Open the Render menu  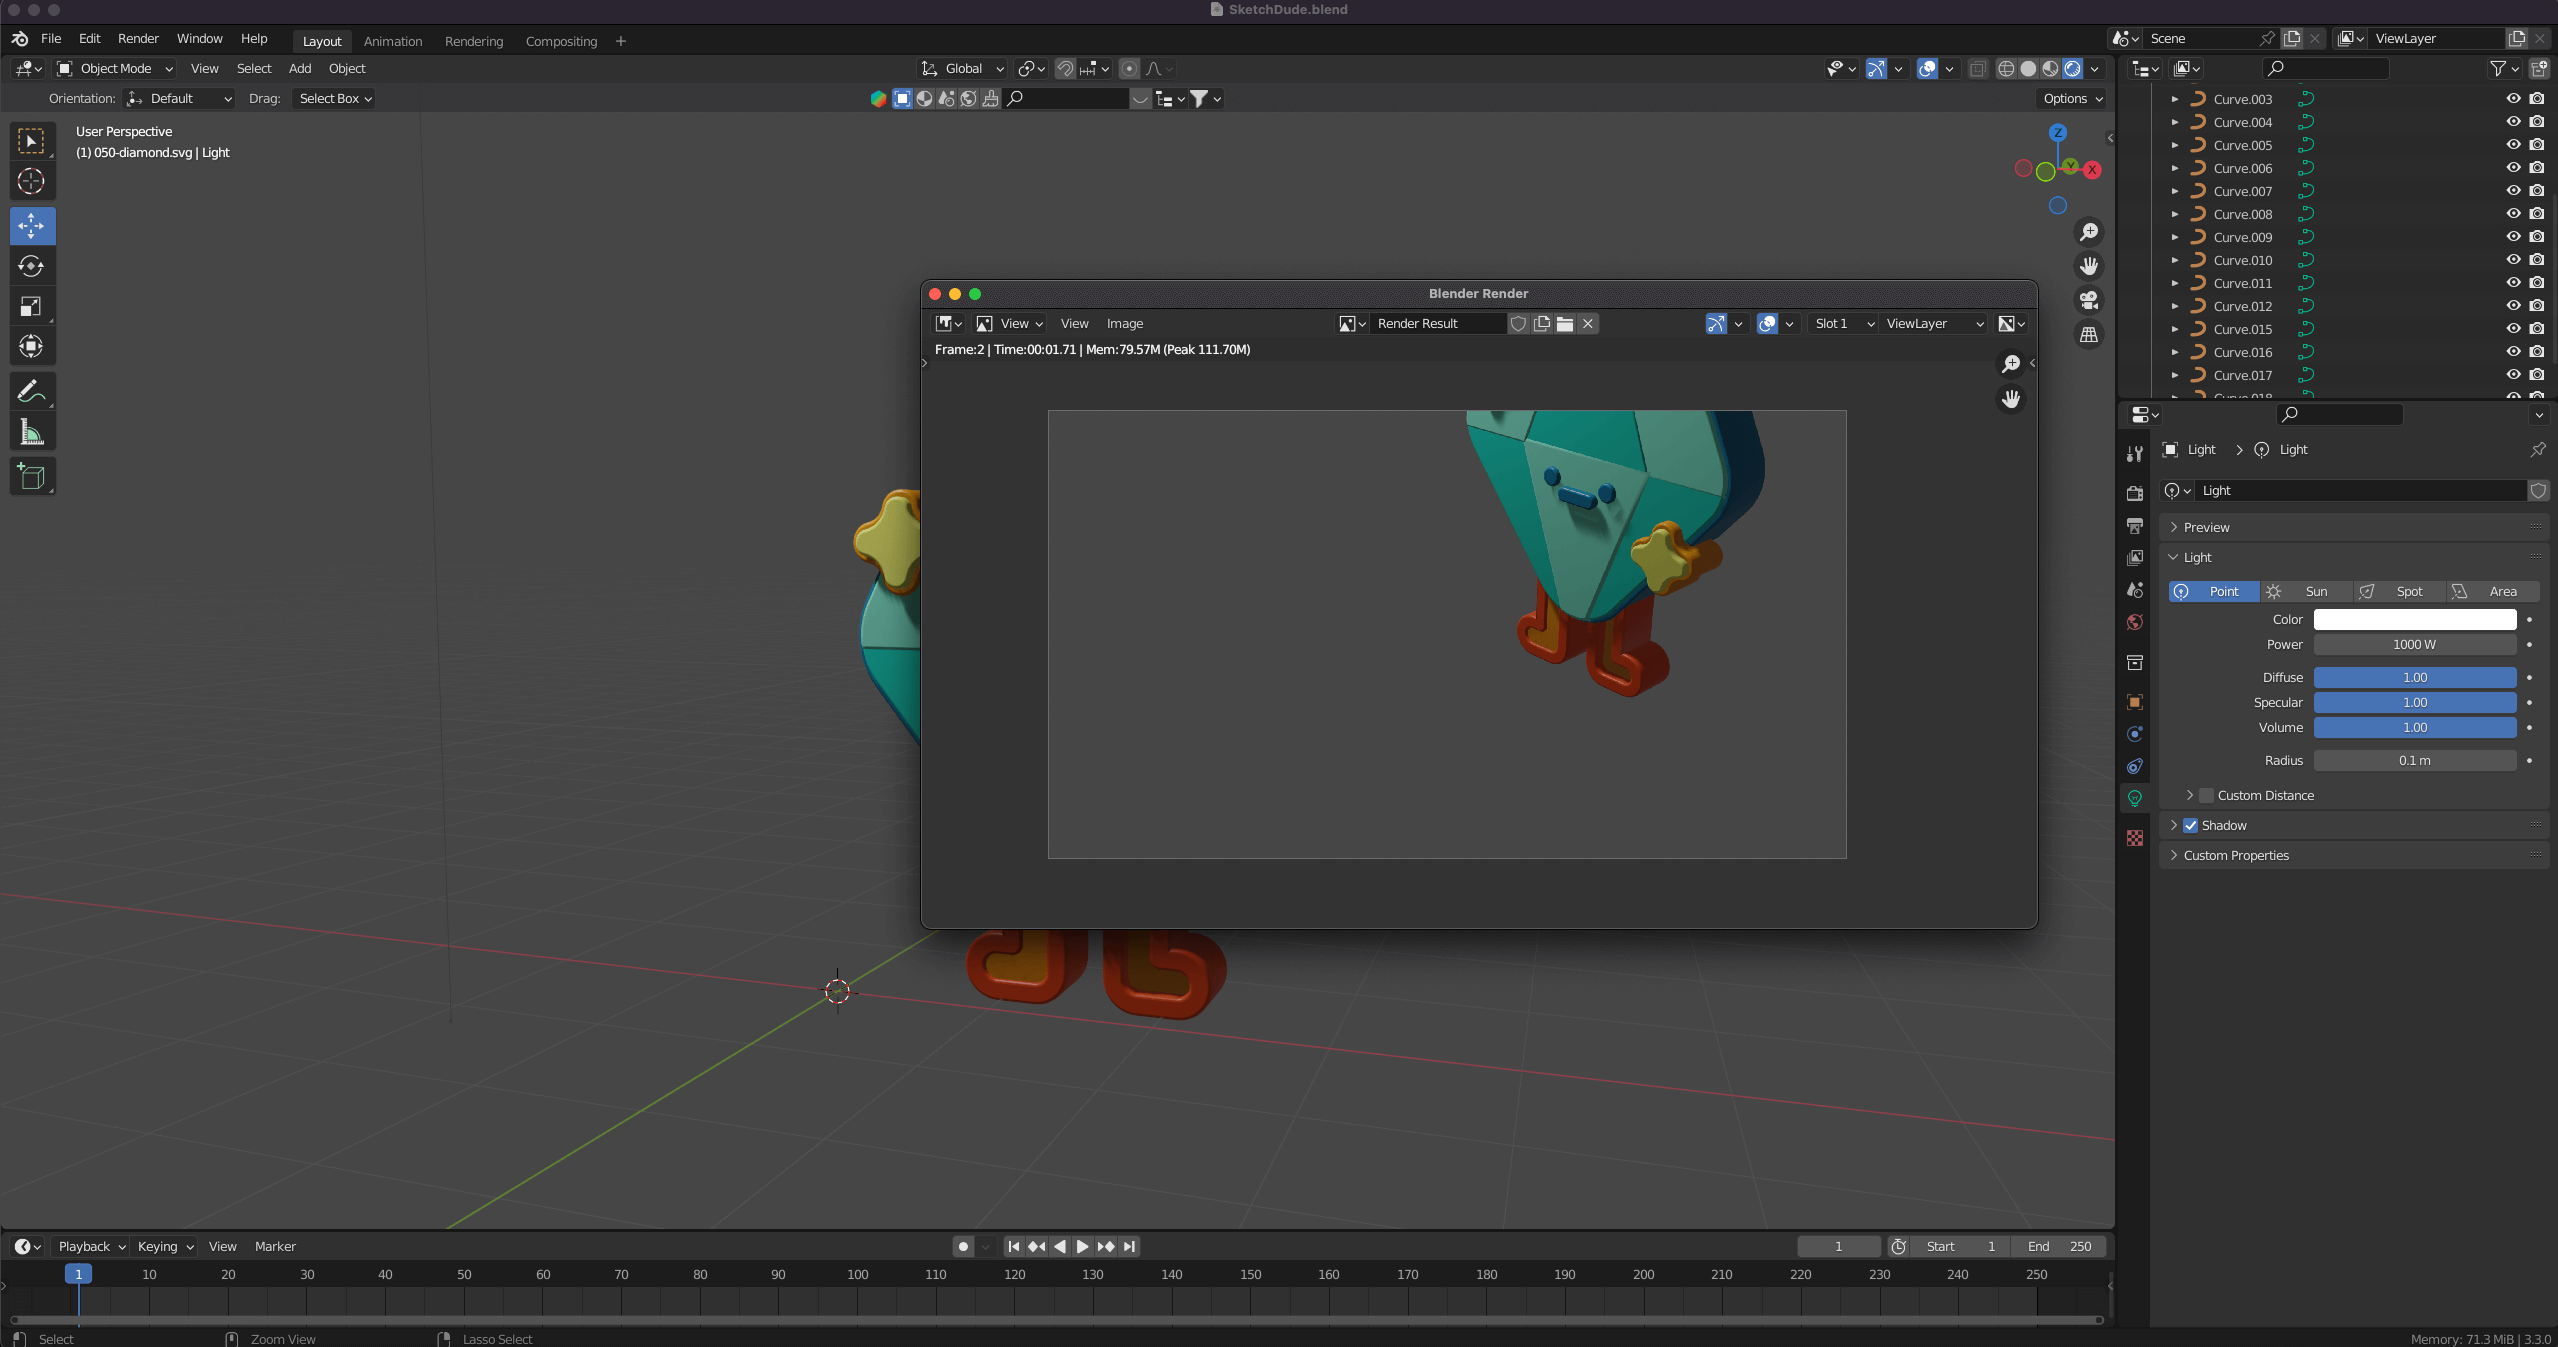(x=138, y=38)
